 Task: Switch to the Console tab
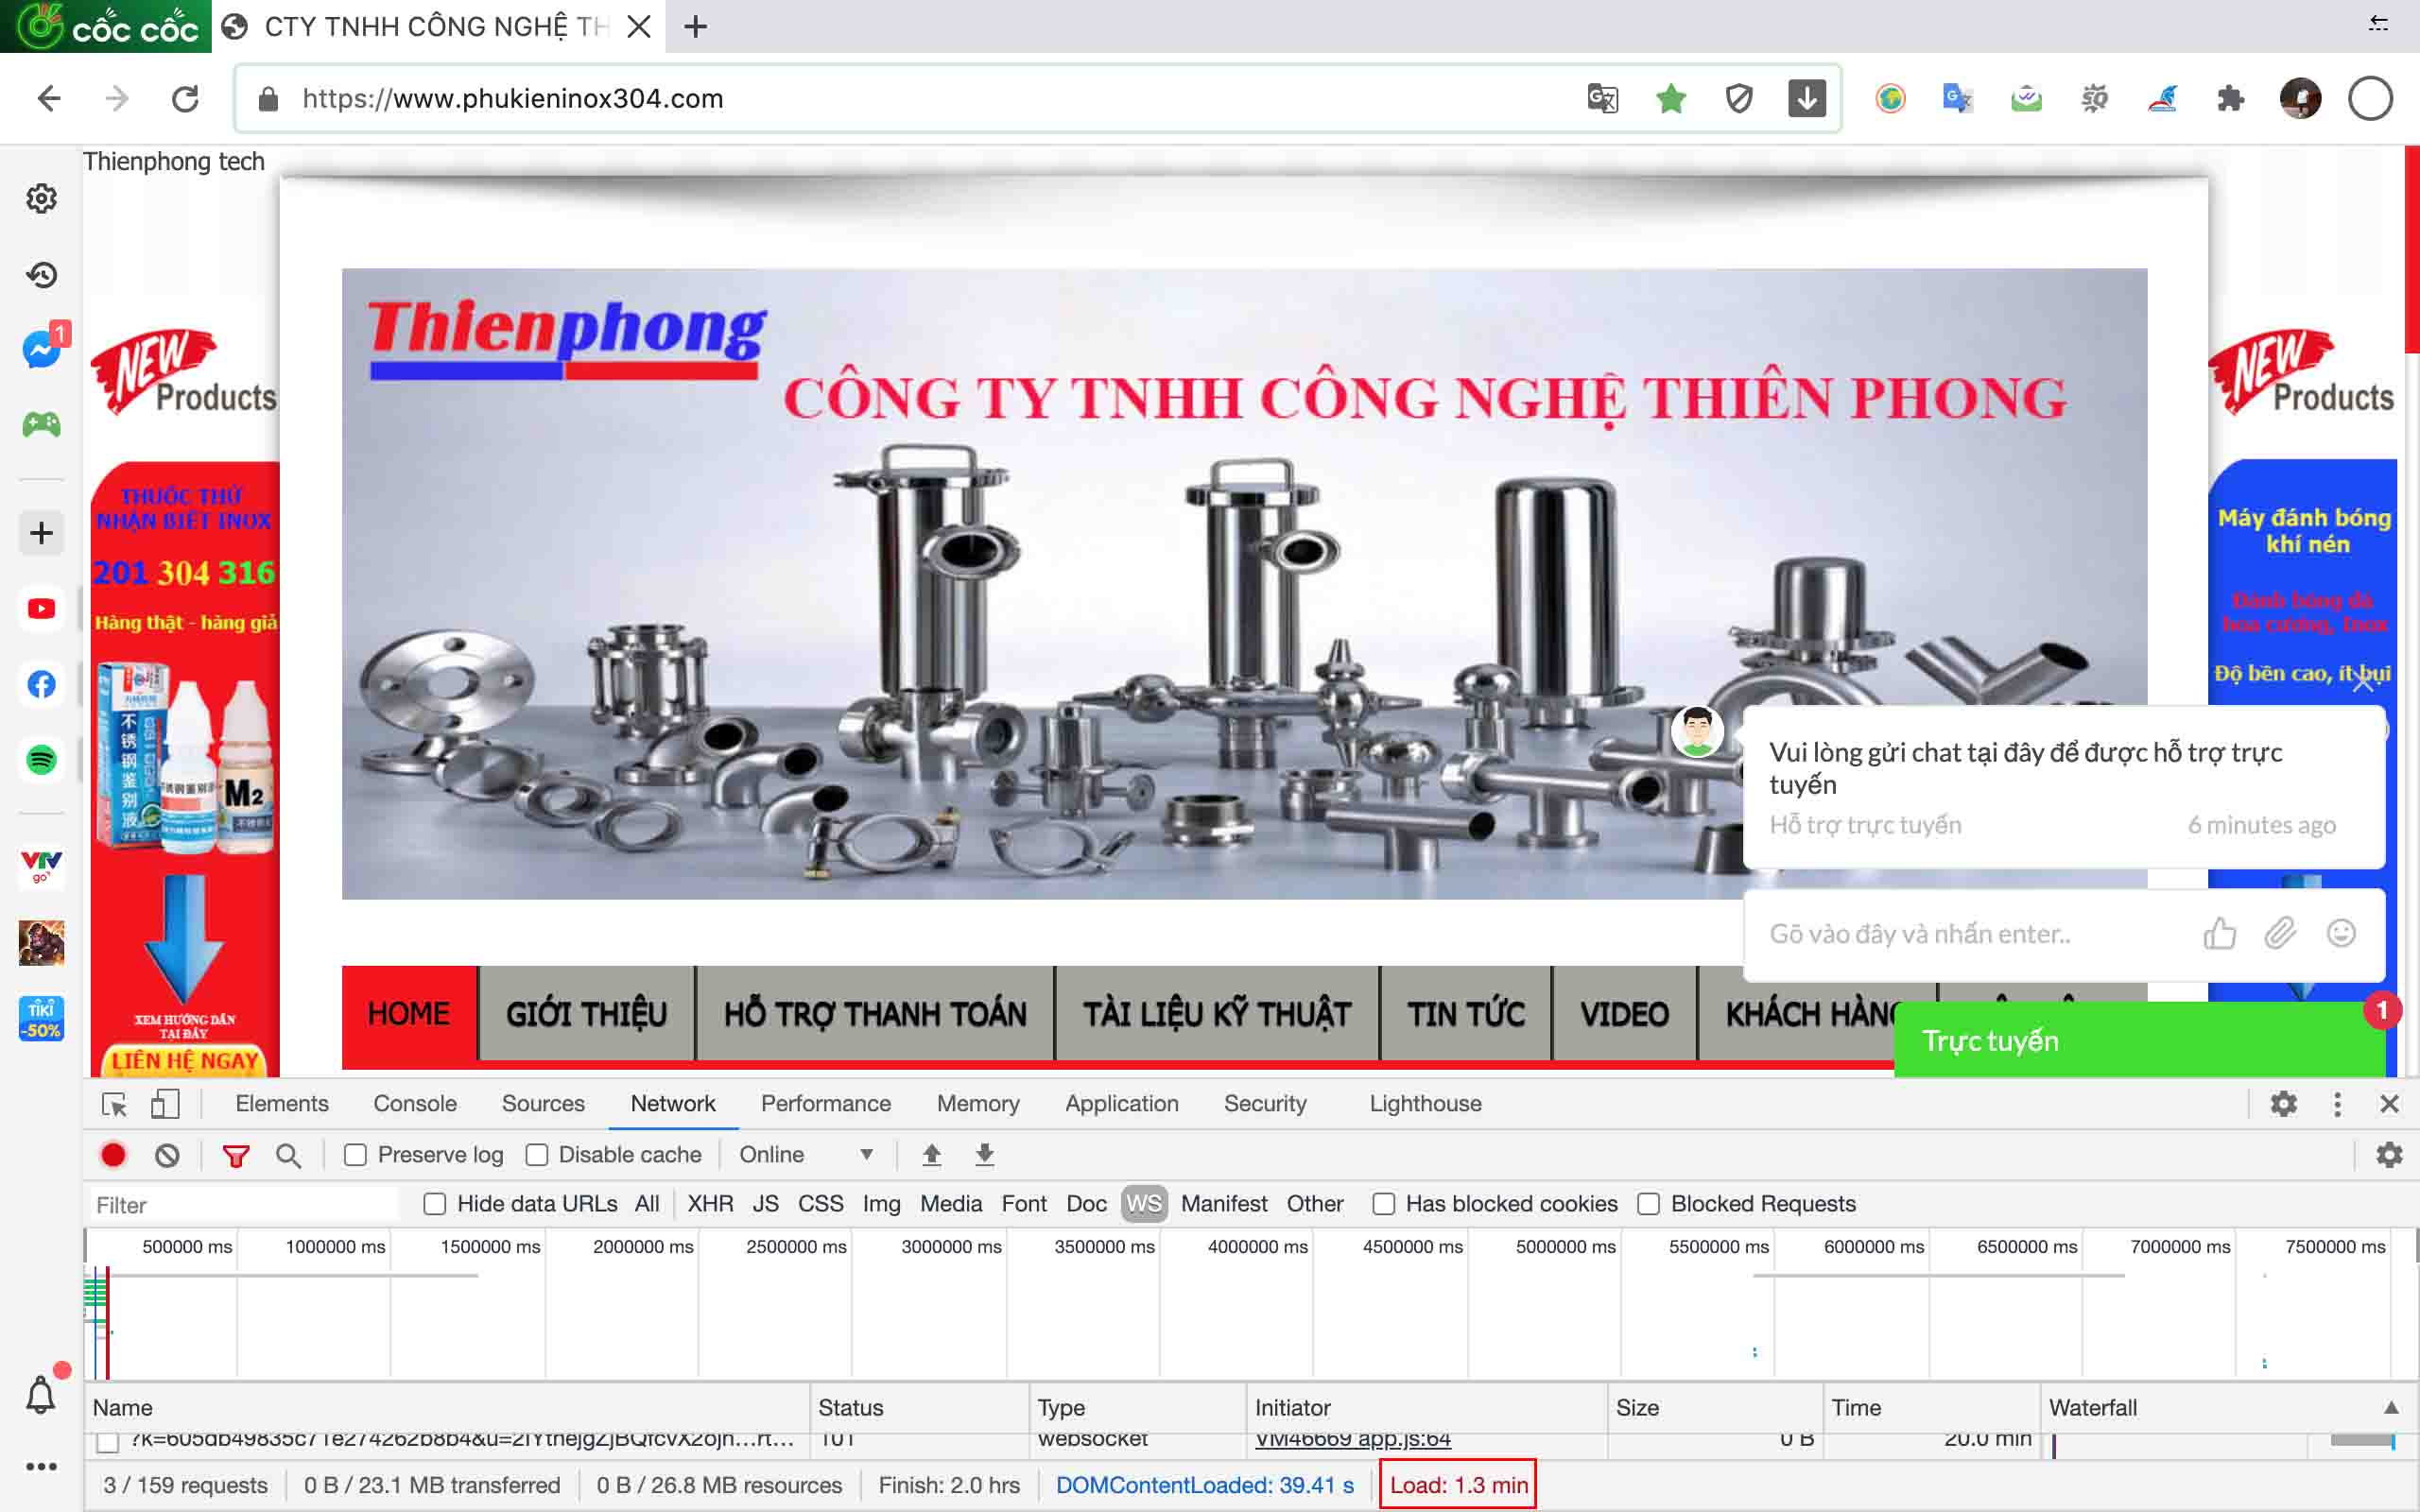(415, 1103)
